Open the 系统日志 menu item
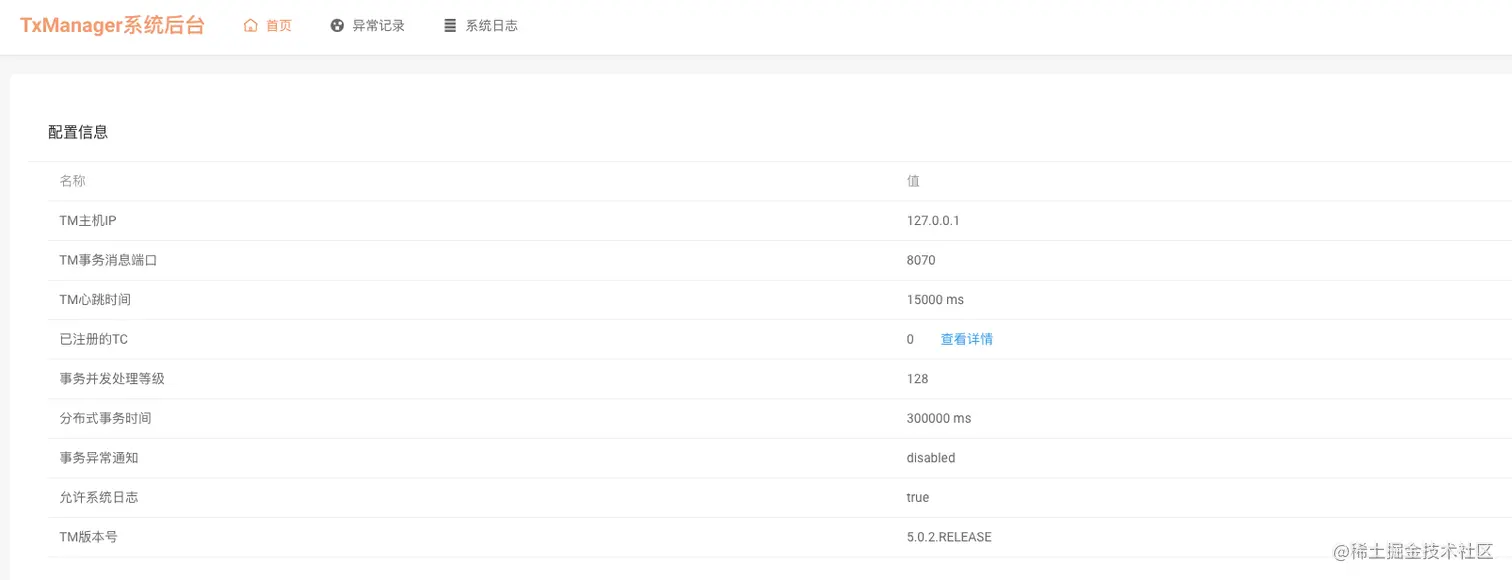The width and height of the screenshot is (1512, 580). [480, 26]
